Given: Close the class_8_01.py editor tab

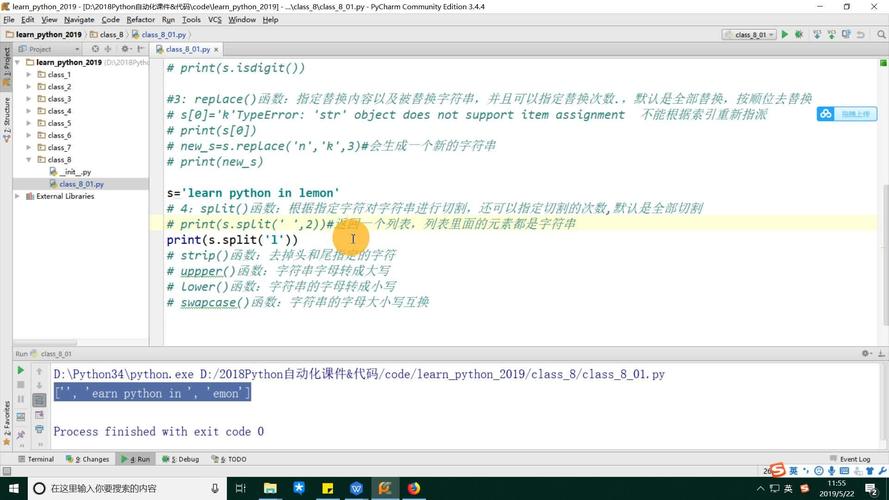Looking at the screenshot, I should point(216,50).
